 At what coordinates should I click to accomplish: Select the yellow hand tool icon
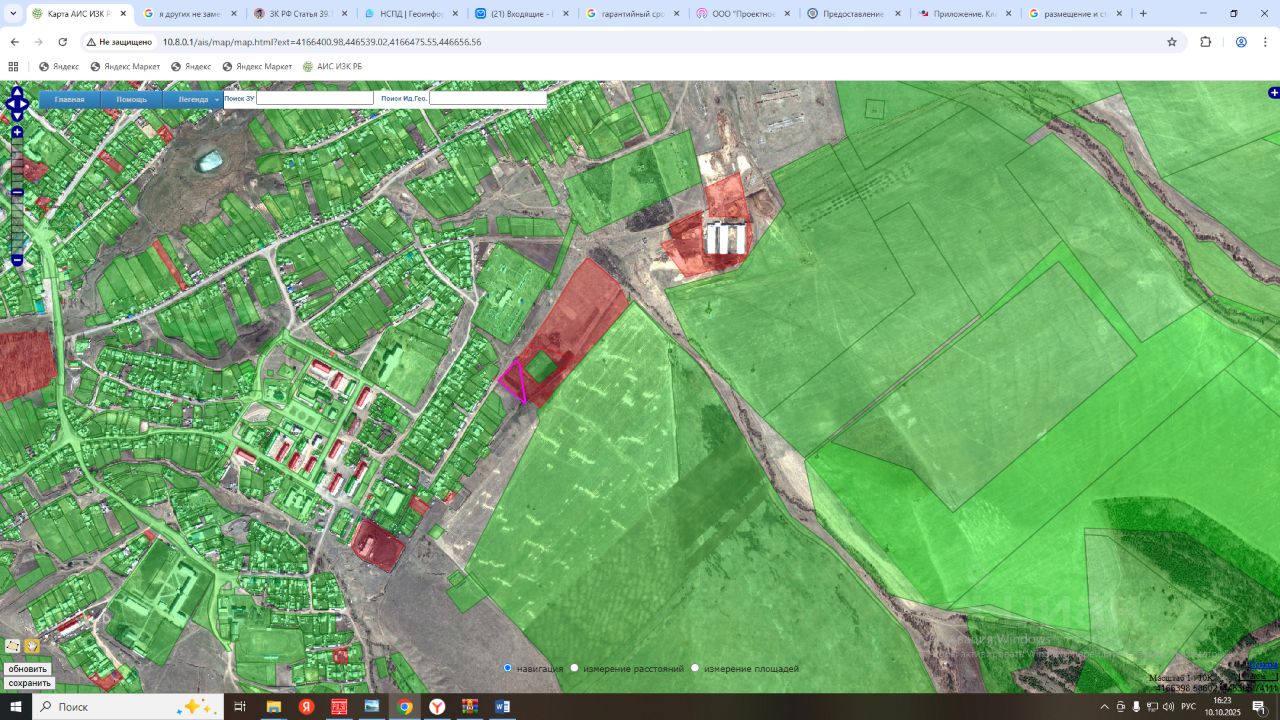tap(31, 647)
